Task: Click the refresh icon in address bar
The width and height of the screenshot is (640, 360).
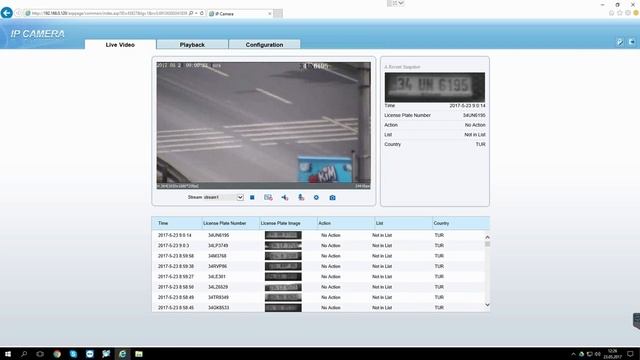Action: pyautogui.click(x=202, y=13)
